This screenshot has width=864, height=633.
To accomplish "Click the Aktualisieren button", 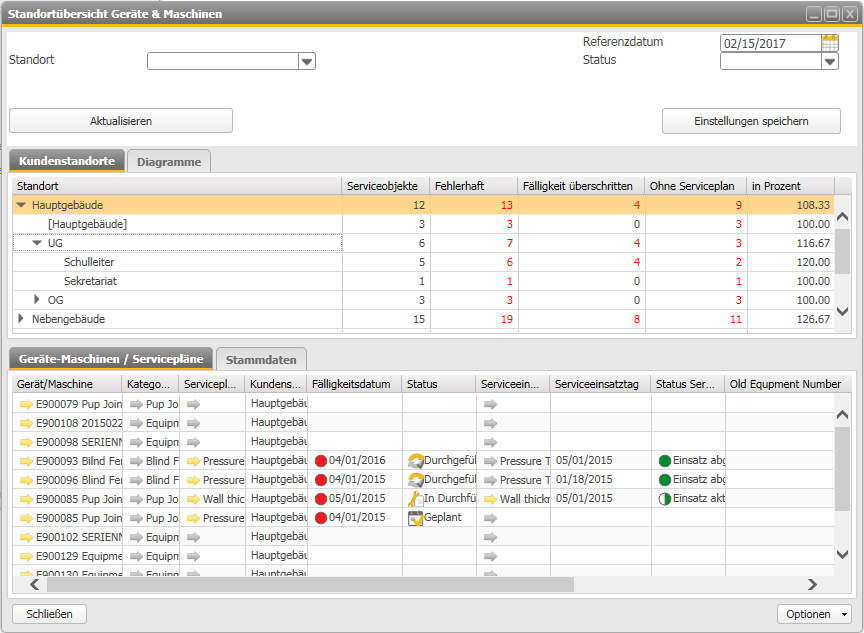I will point(121,121).
